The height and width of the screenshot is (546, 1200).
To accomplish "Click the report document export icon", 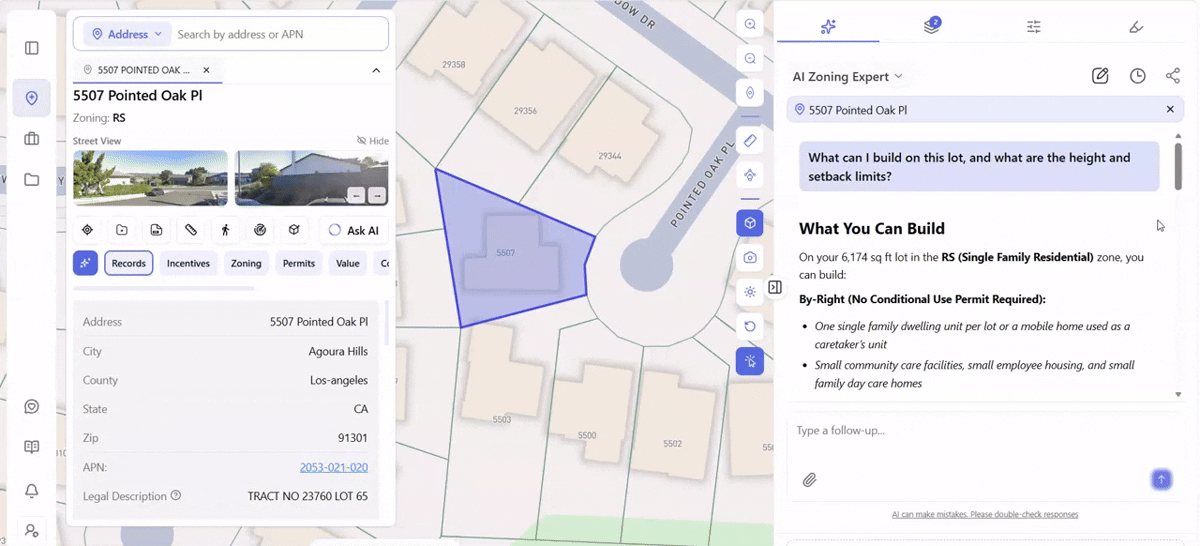I will coord(156,230).
